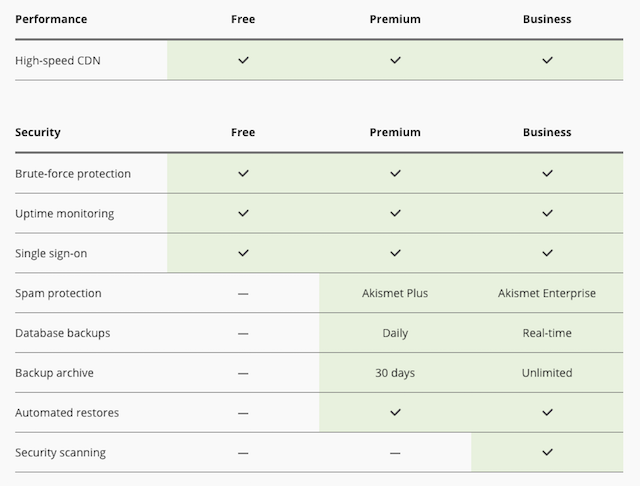The width and height of the screenshot is (640, 486).
Task: Click the Business header in Performance table
Action: (547, 19)
